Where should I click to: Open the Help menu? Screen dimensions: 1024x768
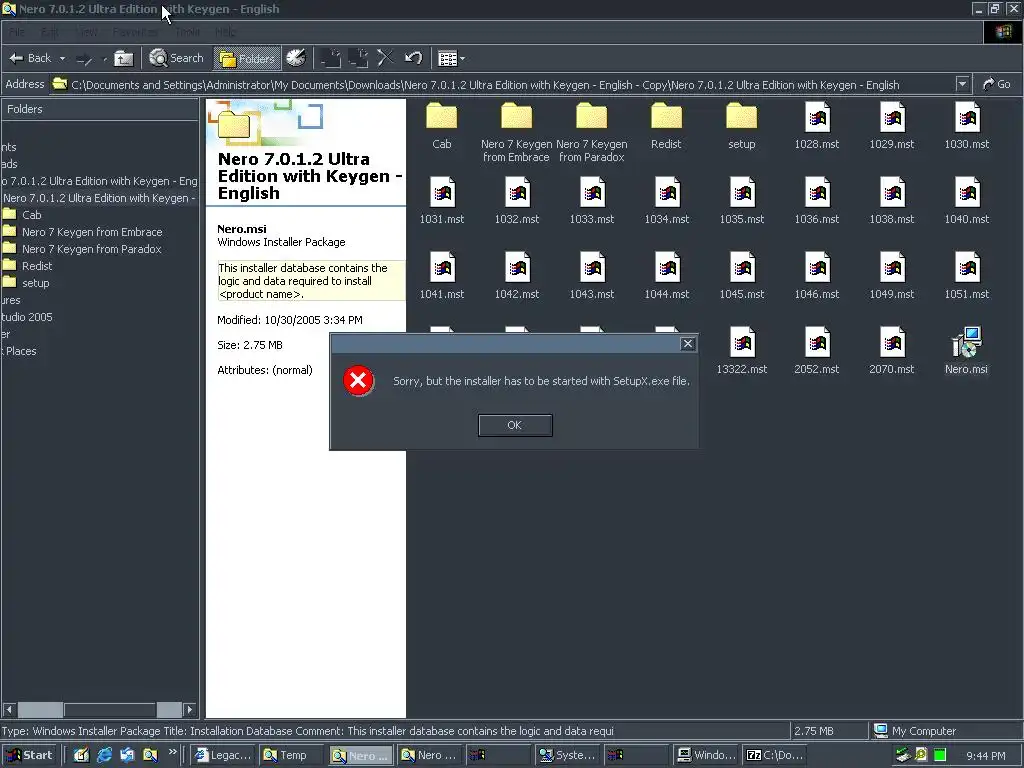tap(225, 32)
